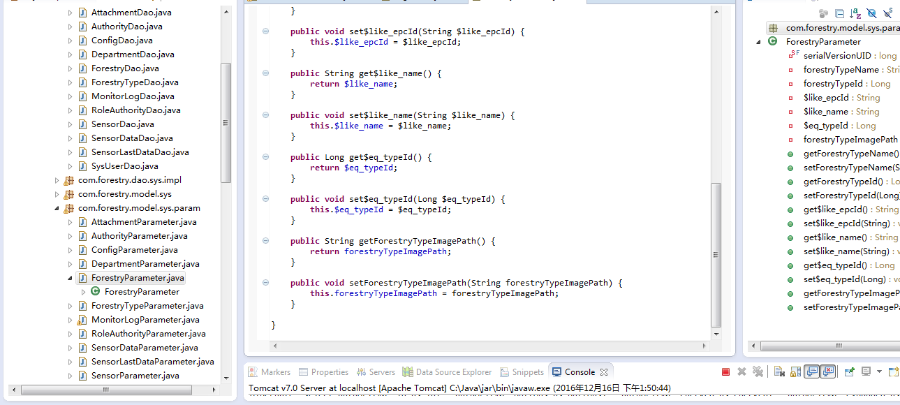Jump to get$like_name() in Outline
The image size is (900, 405).
[850, 237]
